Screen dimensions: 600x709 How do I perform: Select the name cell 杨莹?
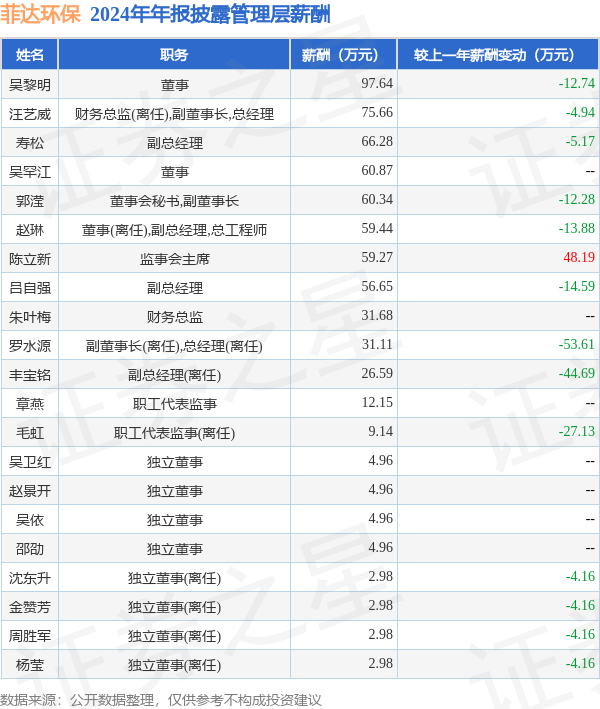click(x=30, y=664)
